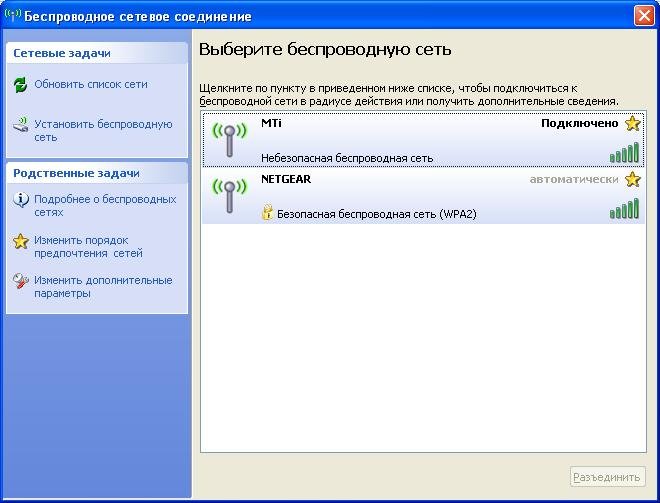
Task: Select the MTi network name
Action: 271,123
